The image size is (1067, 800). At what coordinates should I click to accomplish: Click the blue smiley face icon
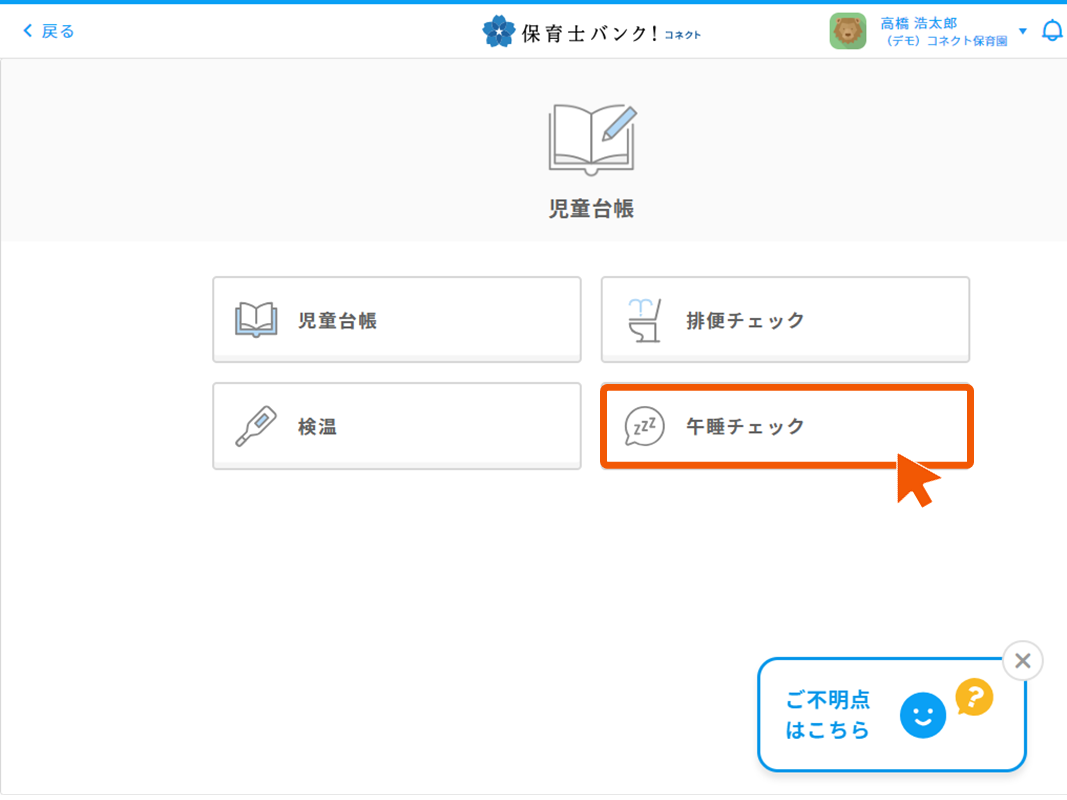(922, 716)
